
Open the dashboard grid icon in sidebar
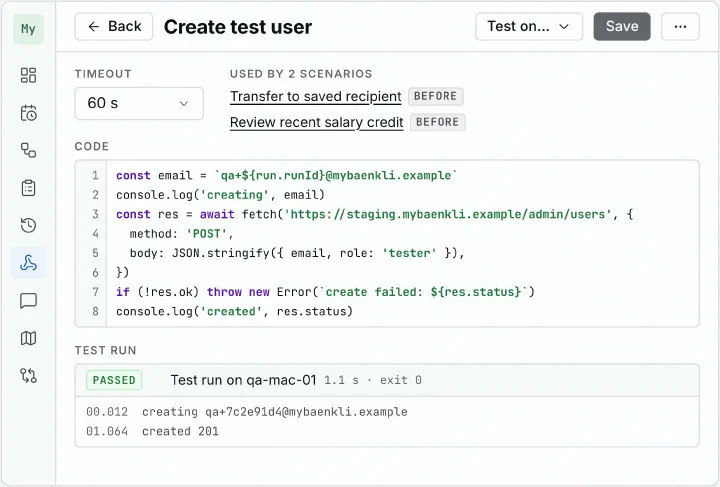point(28,75)
